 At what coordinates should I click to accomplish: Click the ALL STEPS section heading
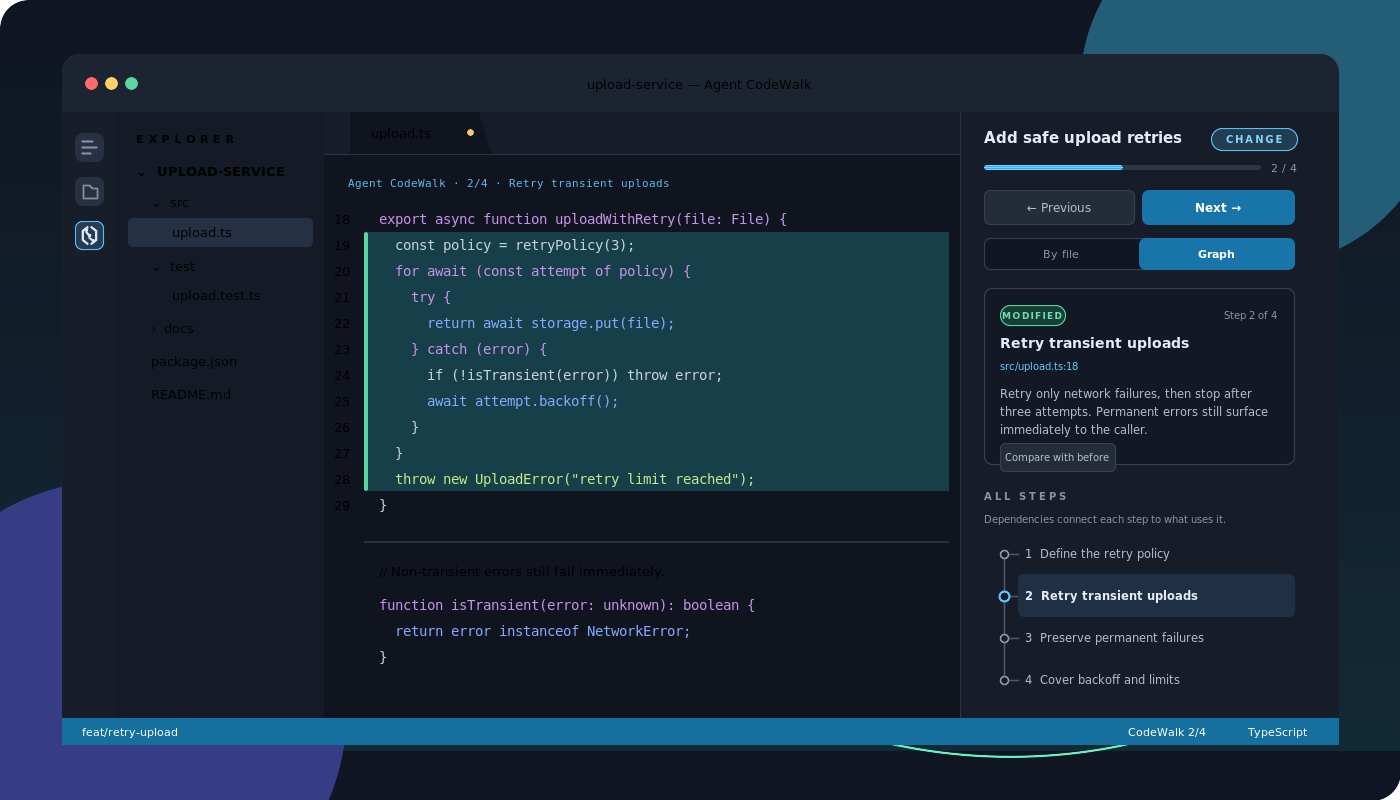[x=1026, y=496]
